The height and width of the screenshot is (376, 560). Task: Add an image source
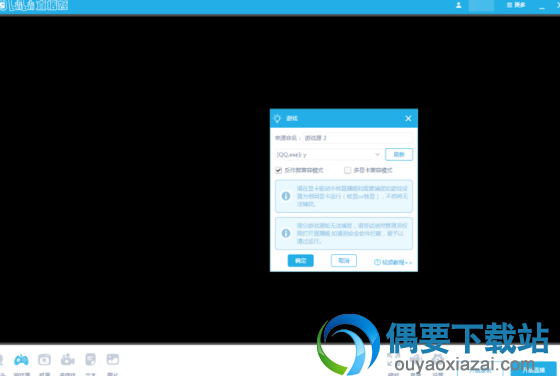click(112, 360)
